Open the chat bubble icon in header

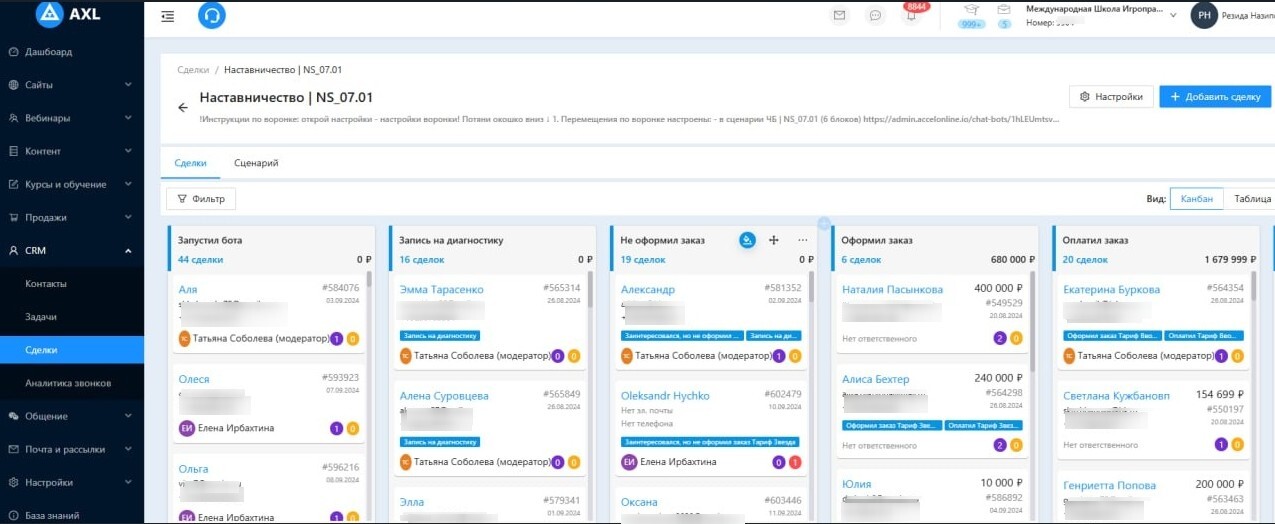(875, 15)
